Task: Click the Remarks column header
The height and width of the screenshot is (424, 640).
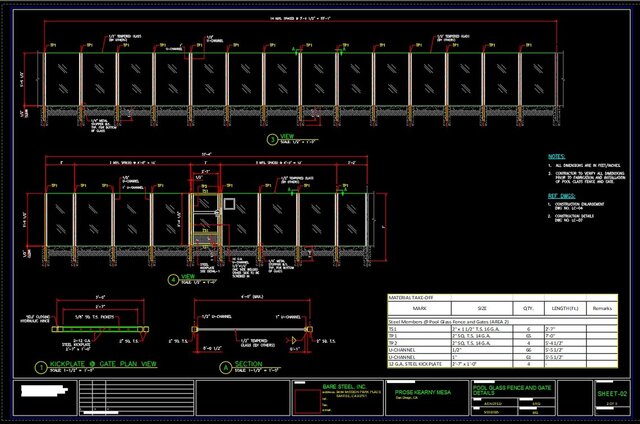Action: point(599,309)
